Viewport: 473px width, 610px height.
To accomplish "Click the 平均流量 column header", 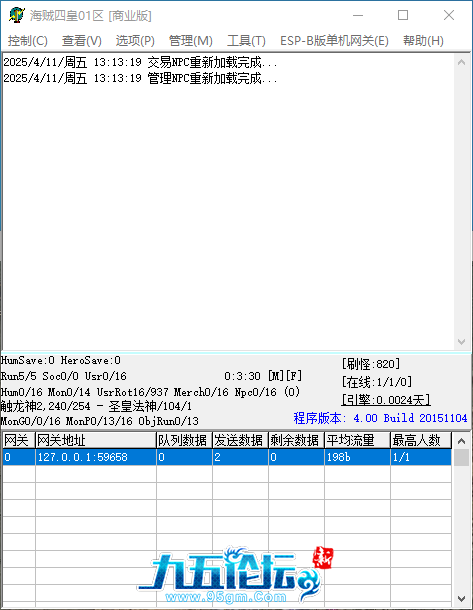I will tap(357, 440).
